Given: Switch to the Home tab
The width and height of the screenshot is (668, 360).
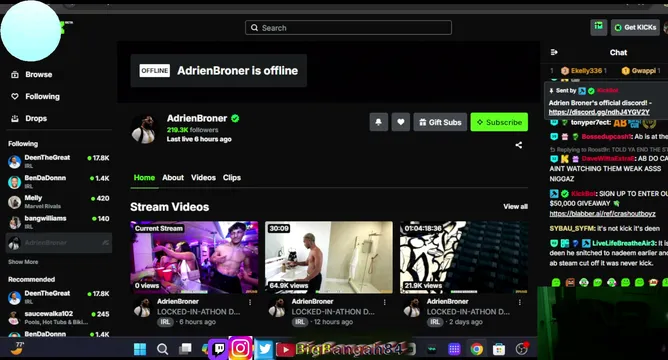Looking at the screenshot, I should coord(144,178).
